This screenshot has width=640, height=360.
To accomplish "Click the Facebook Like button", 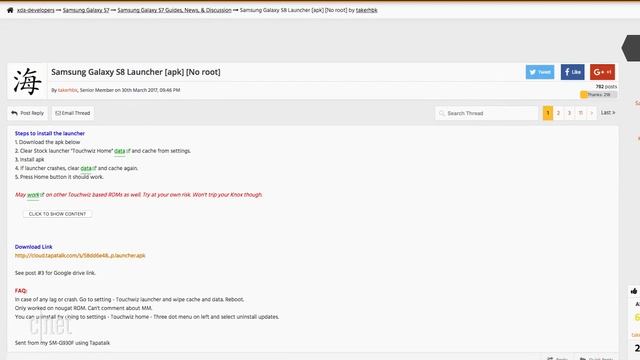I will (x=572, y=72).
